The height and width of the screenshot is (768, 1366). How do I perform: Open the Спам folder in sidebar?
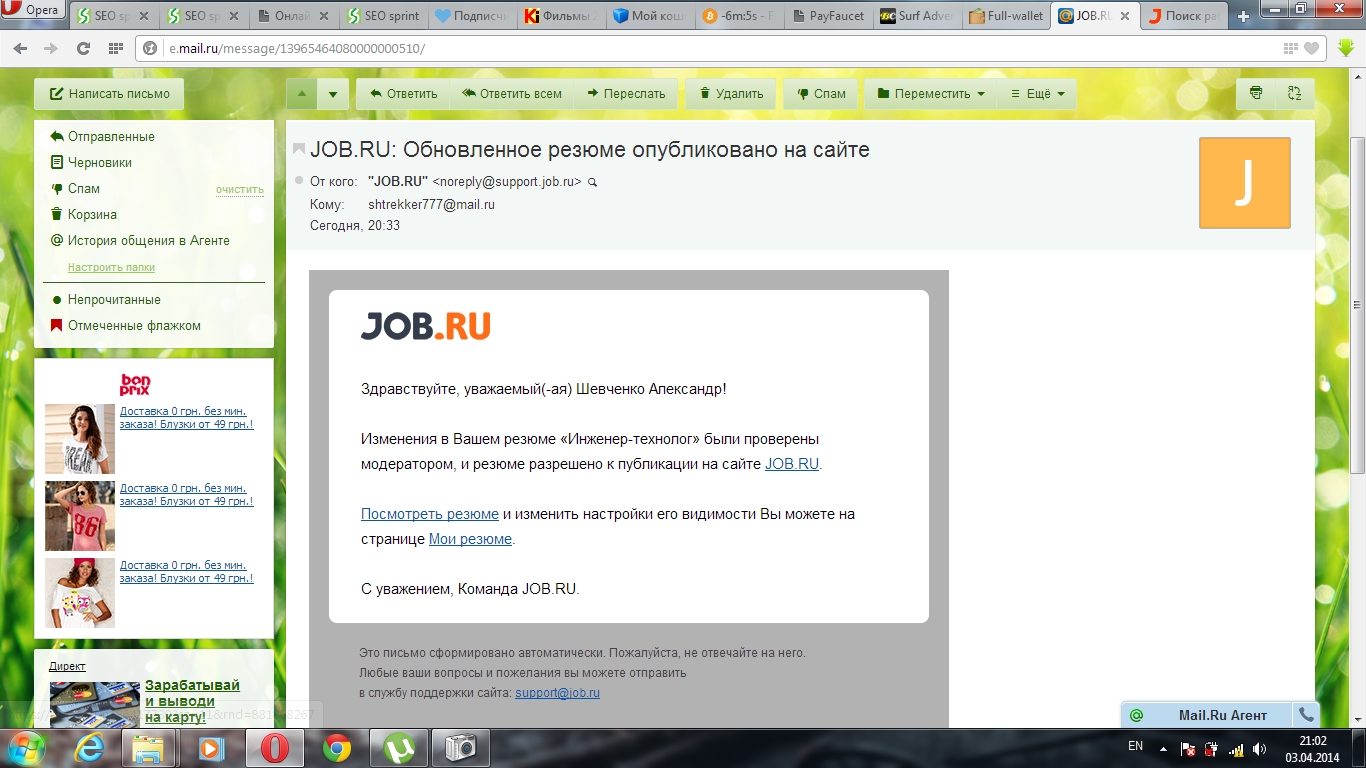pos(84,188)
